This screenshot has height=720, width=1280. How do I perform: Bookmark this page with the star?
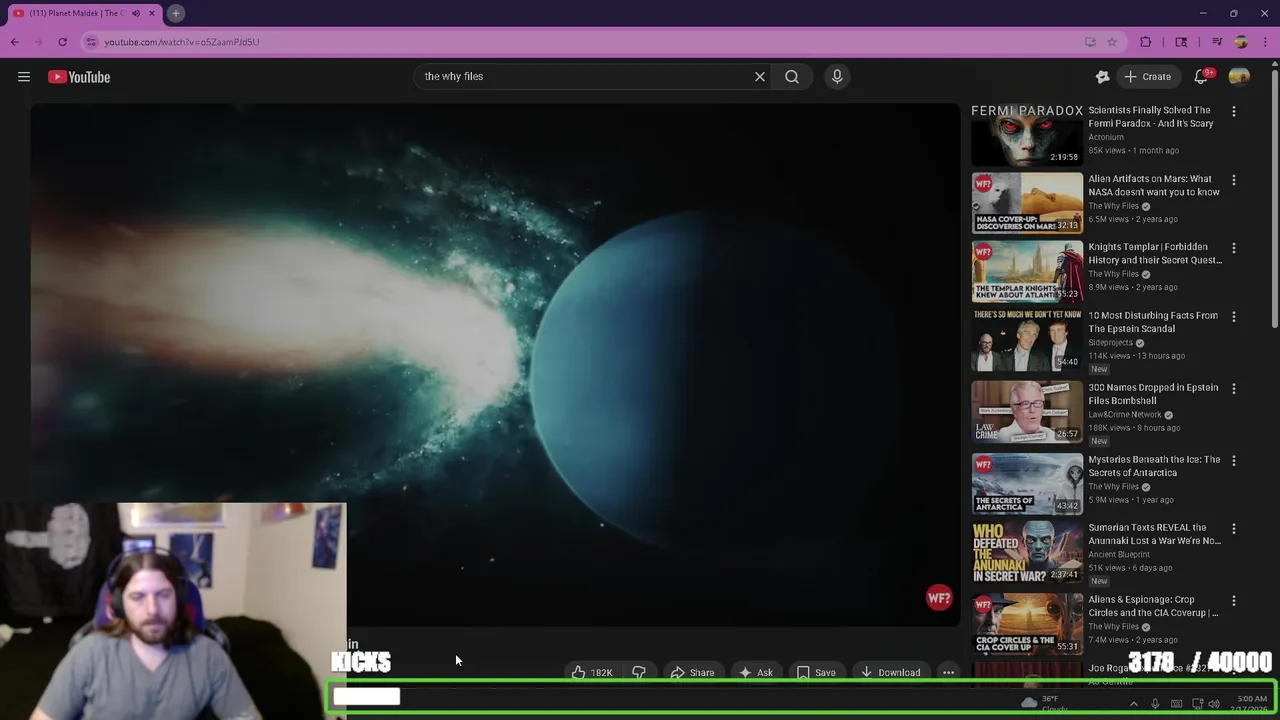(x=1112, y=42)
